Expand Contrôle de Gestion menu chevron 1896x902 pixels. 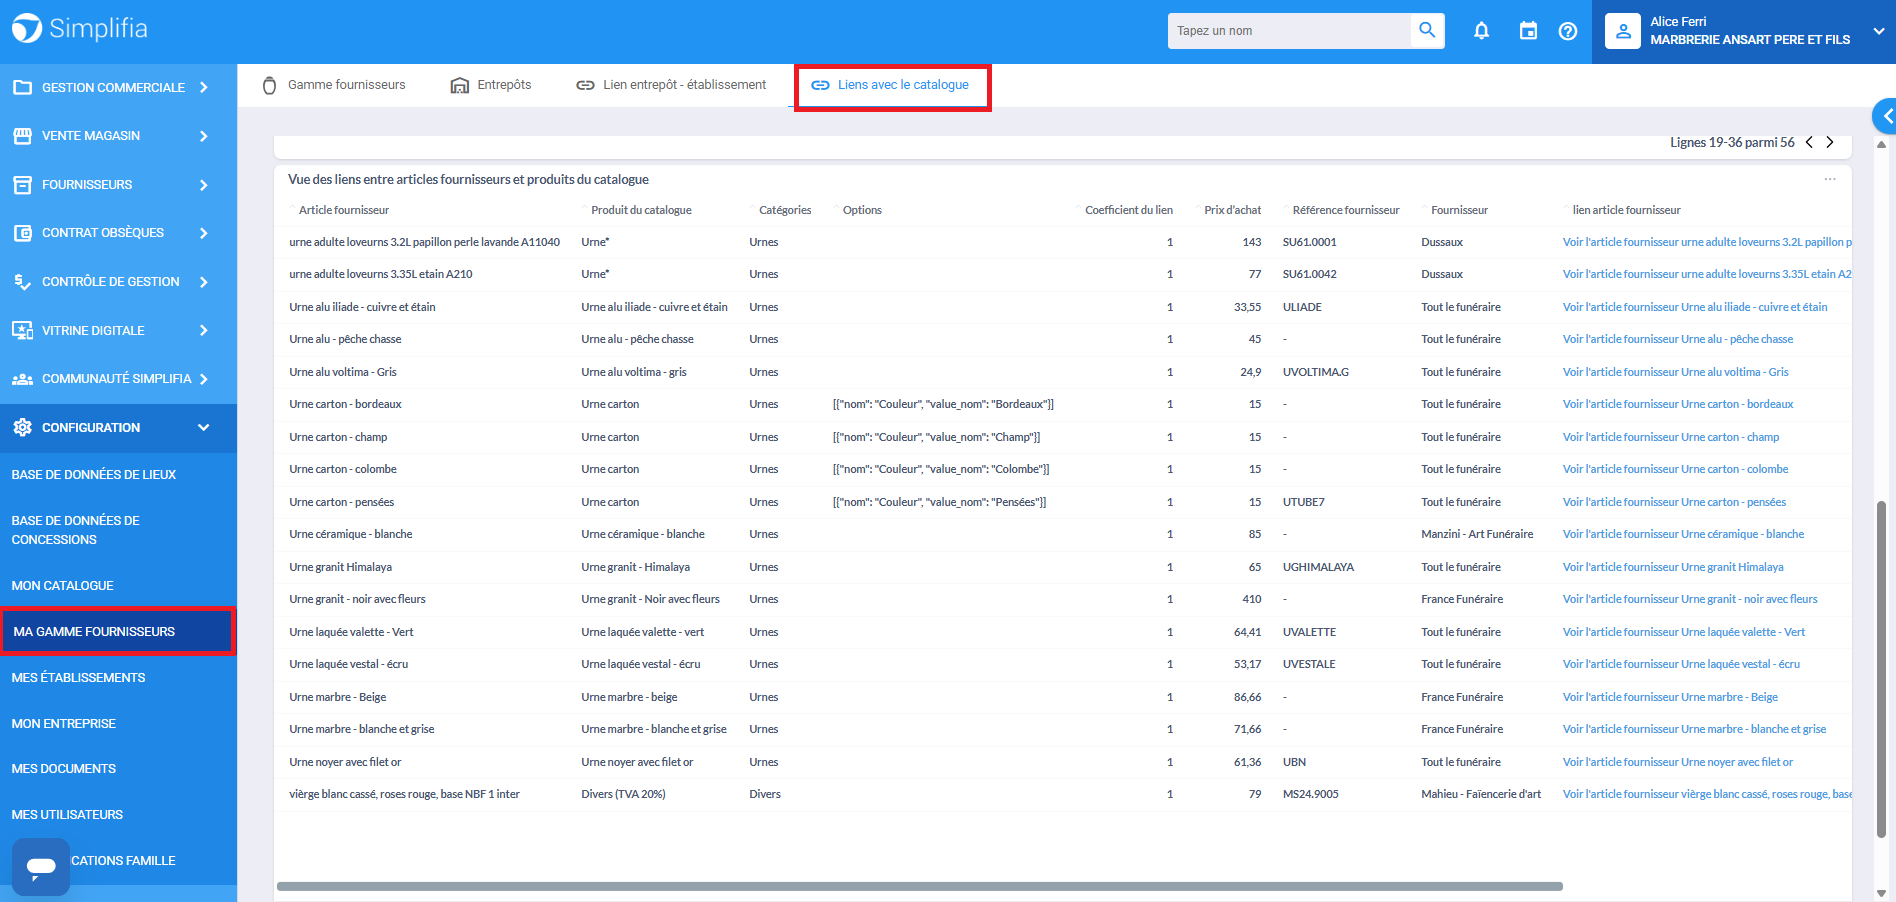point(204,282)
